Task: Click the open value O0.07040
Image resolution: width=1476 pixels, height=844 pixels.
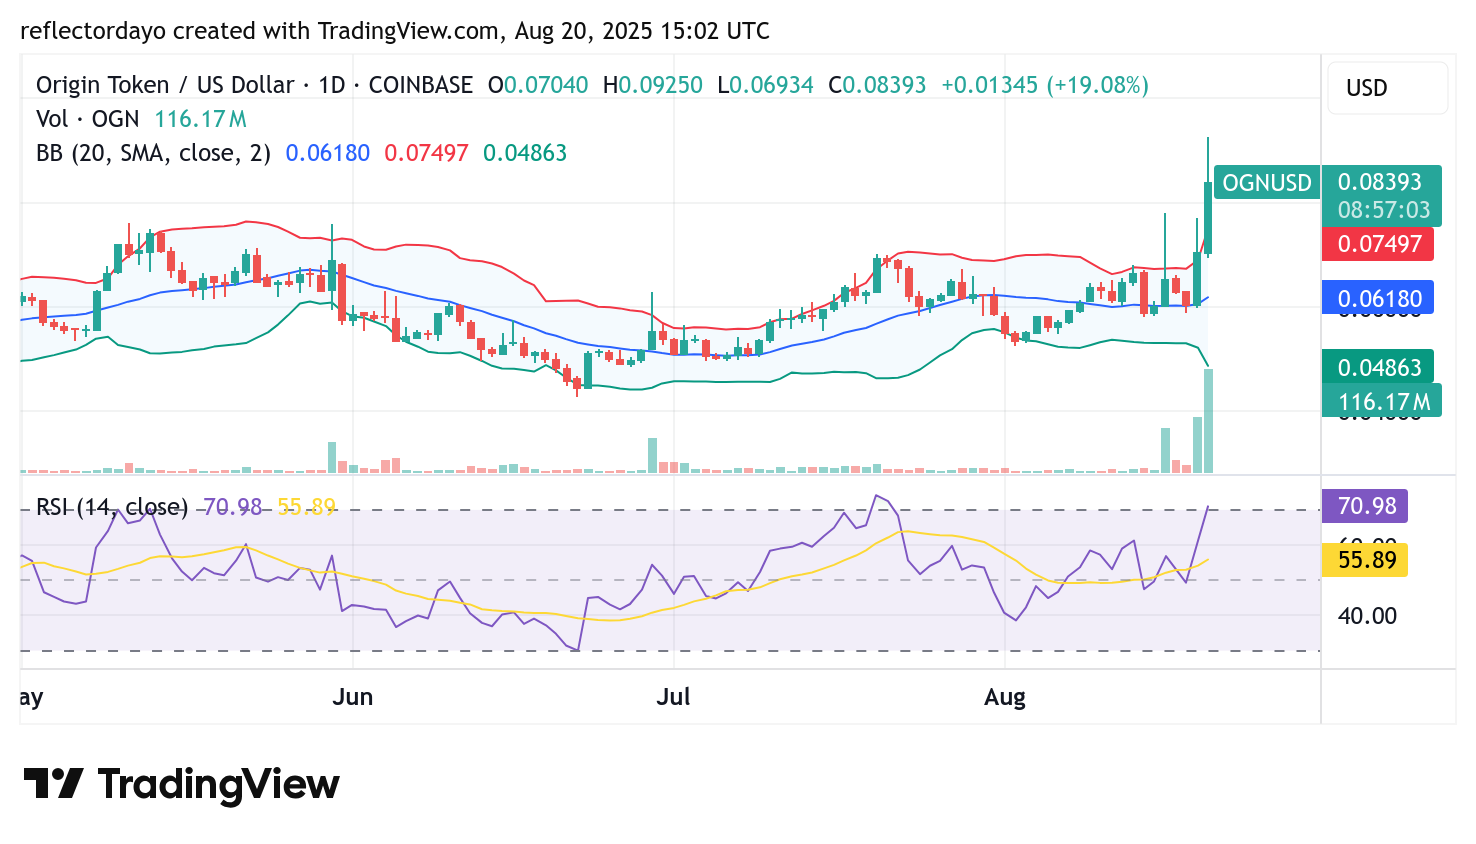Action: click(538, 85)
